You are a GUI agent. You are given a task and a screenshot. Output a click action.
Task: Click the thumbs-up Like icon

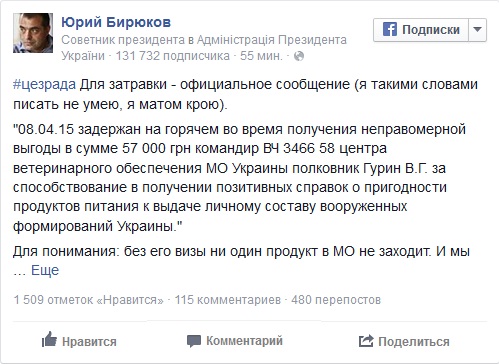49,340
